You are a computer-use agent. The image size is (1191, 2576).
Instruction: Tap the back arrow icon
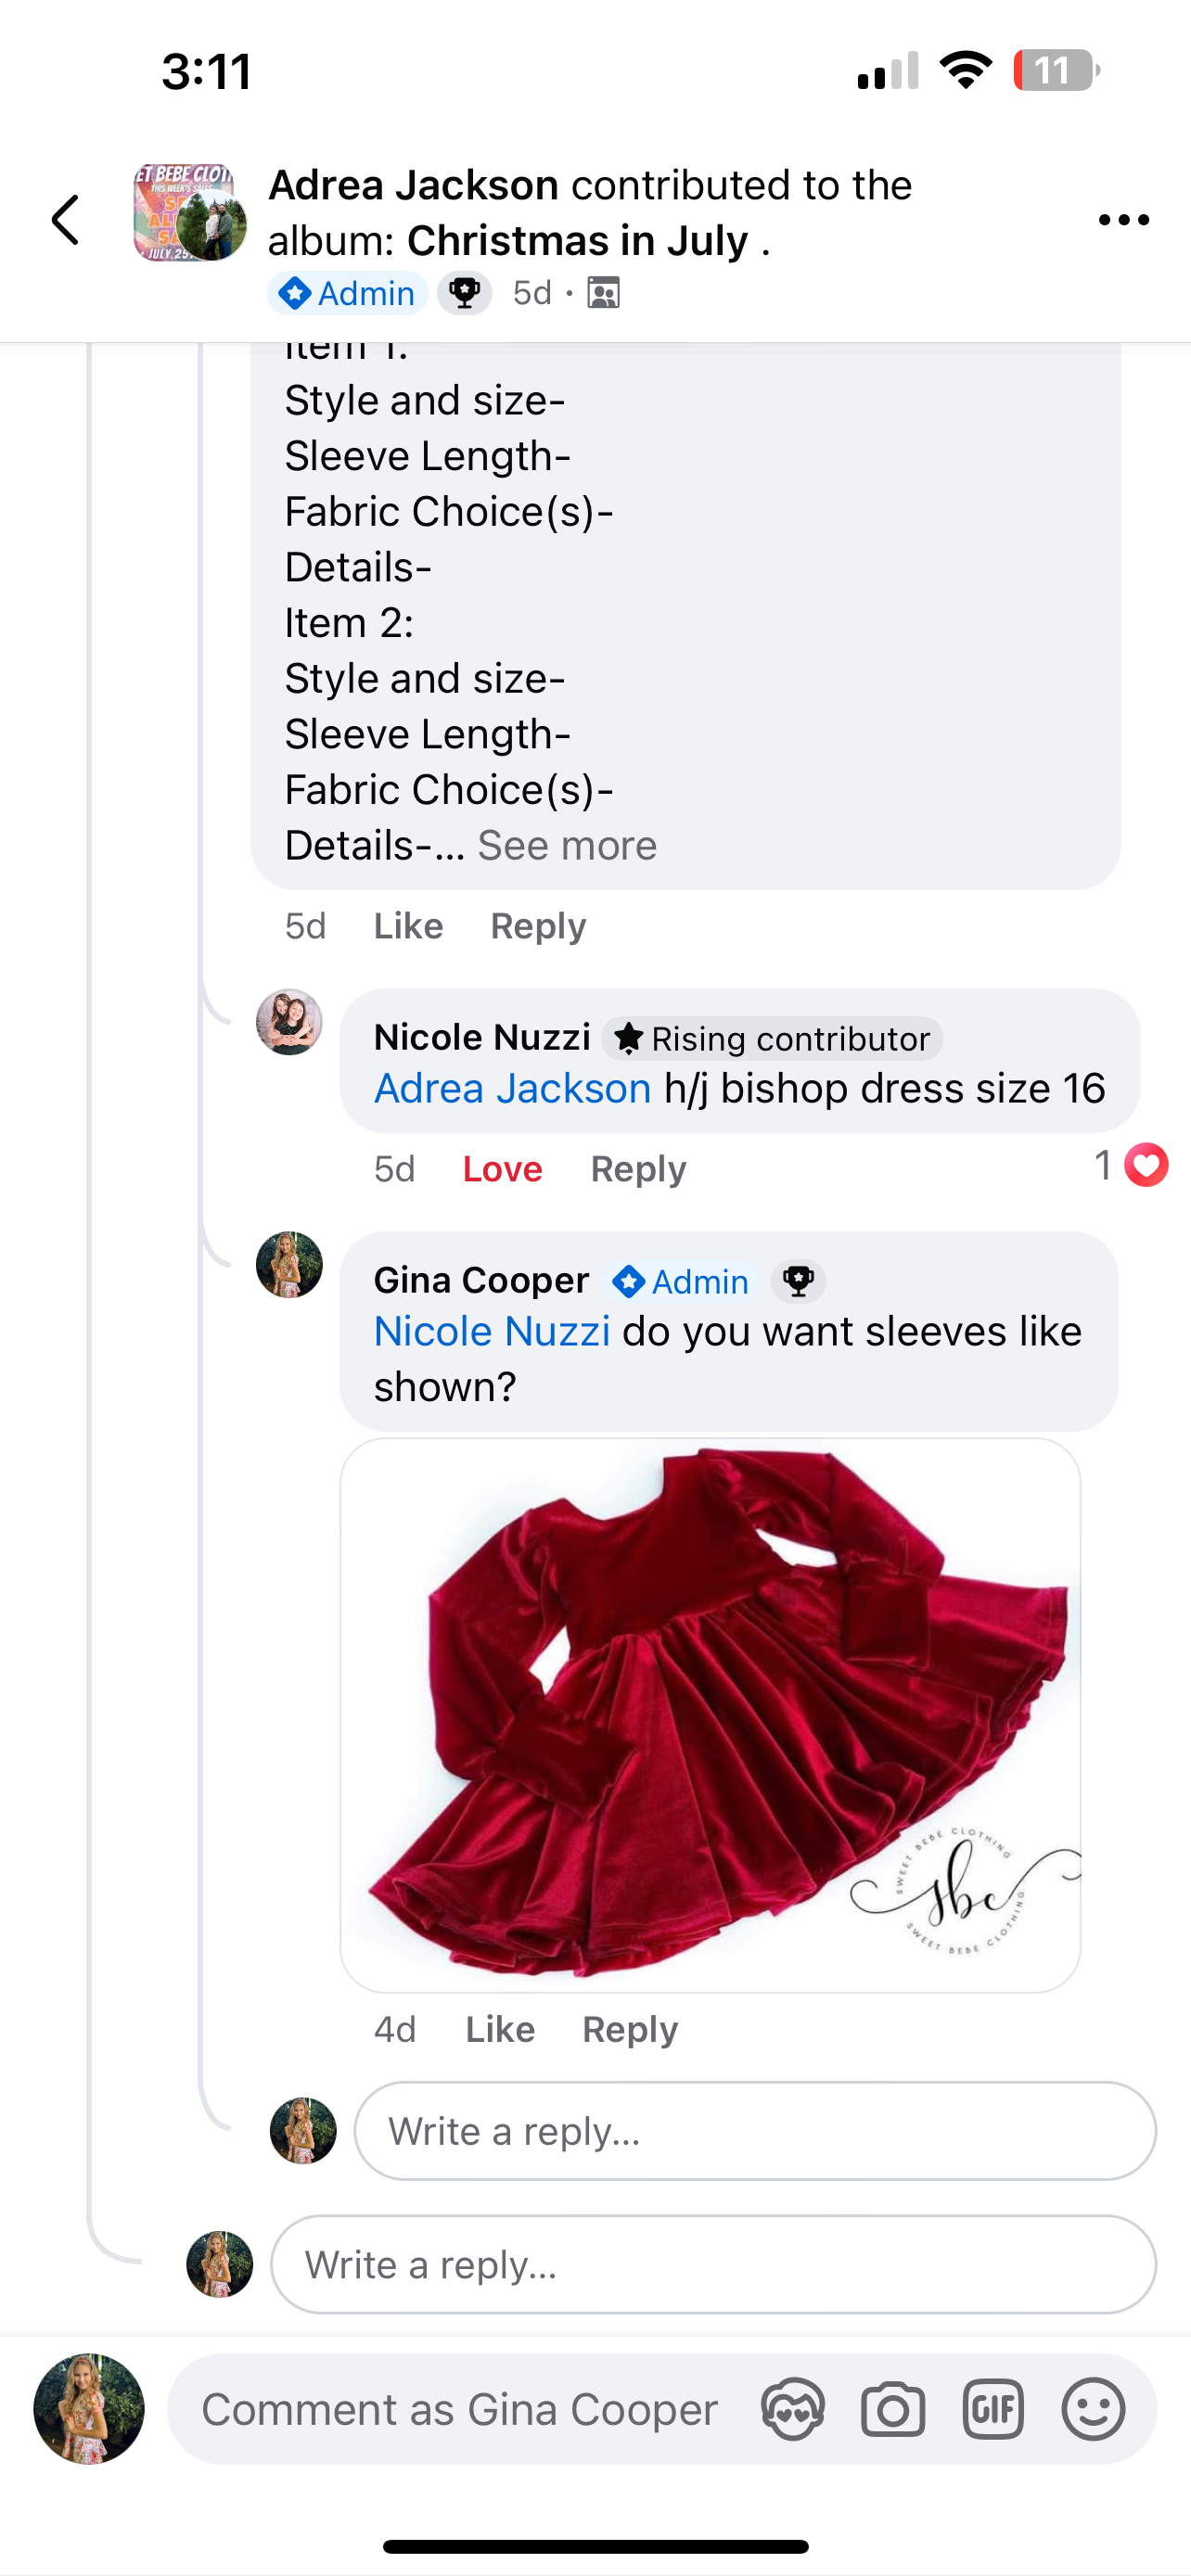[x=66, y=220]
